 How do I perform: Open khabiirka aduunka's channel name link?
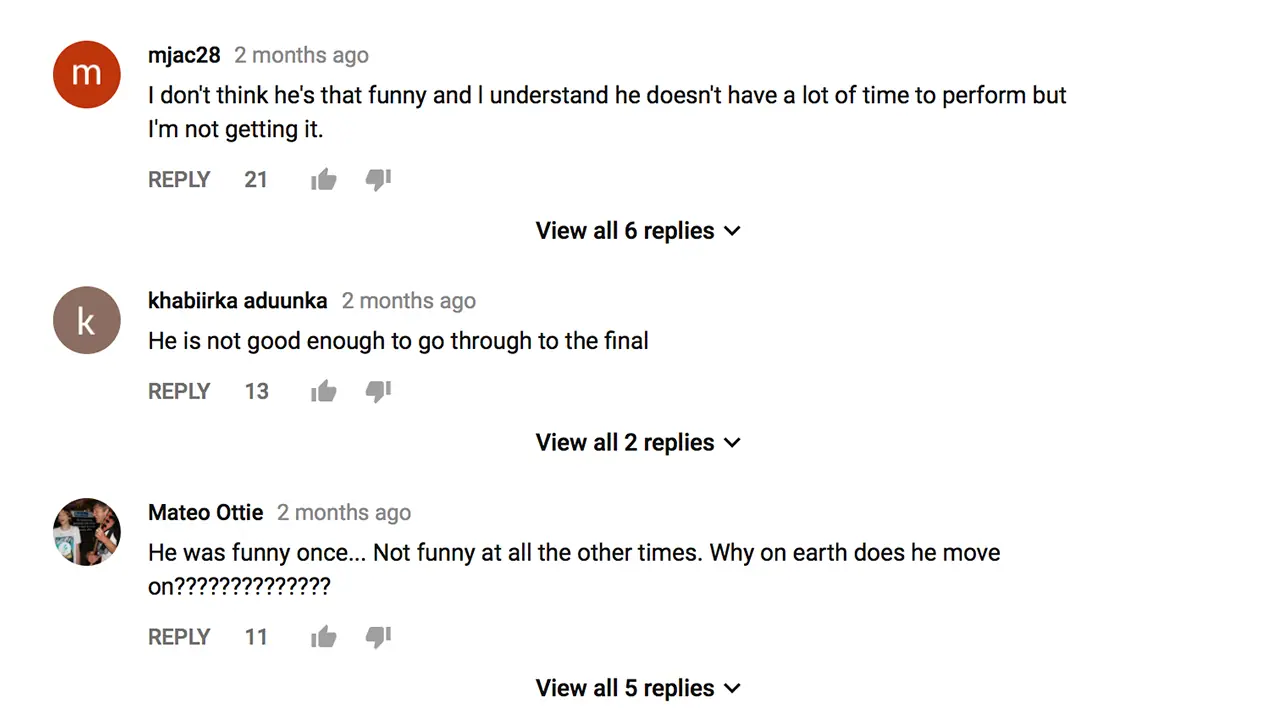[x=237, y=301]
